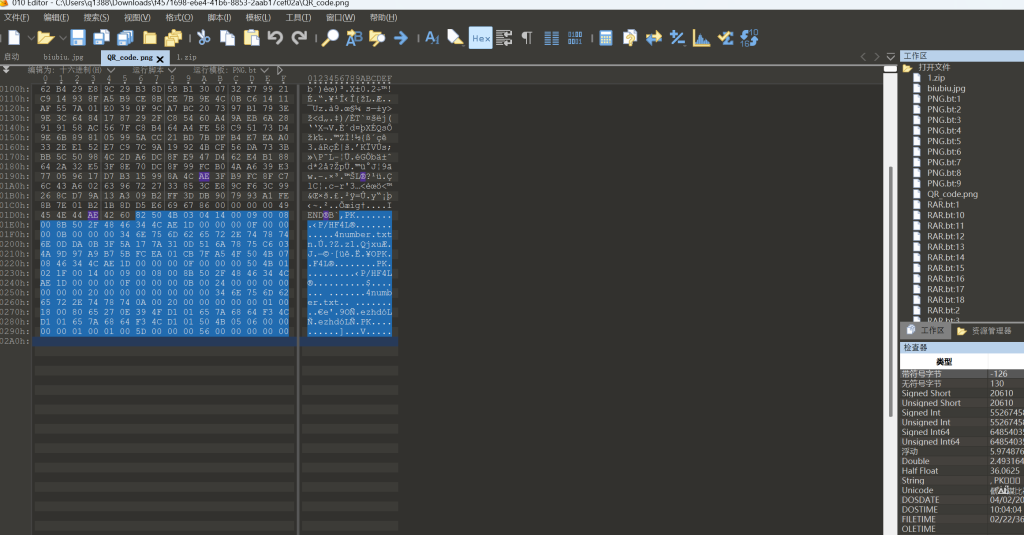Open the Histogram tool icon

(701, 38)
